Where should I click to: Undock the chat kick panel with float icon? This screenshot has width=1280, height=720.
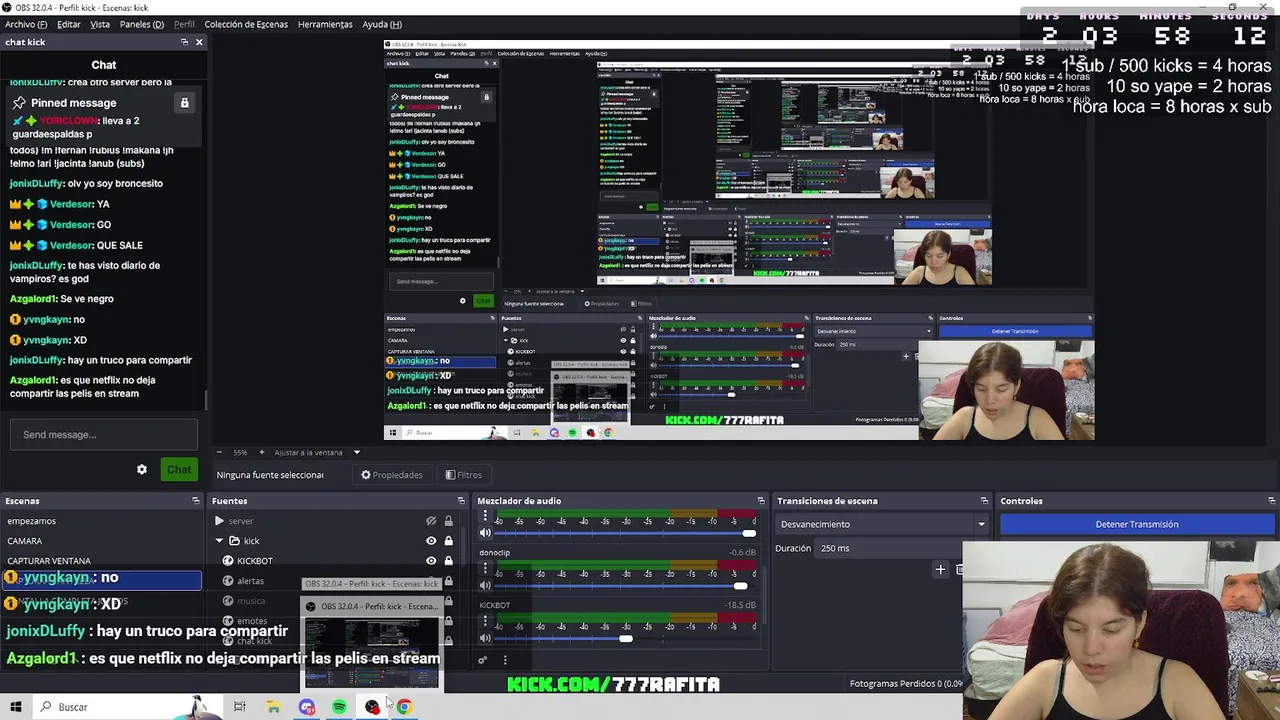point(184,42)
